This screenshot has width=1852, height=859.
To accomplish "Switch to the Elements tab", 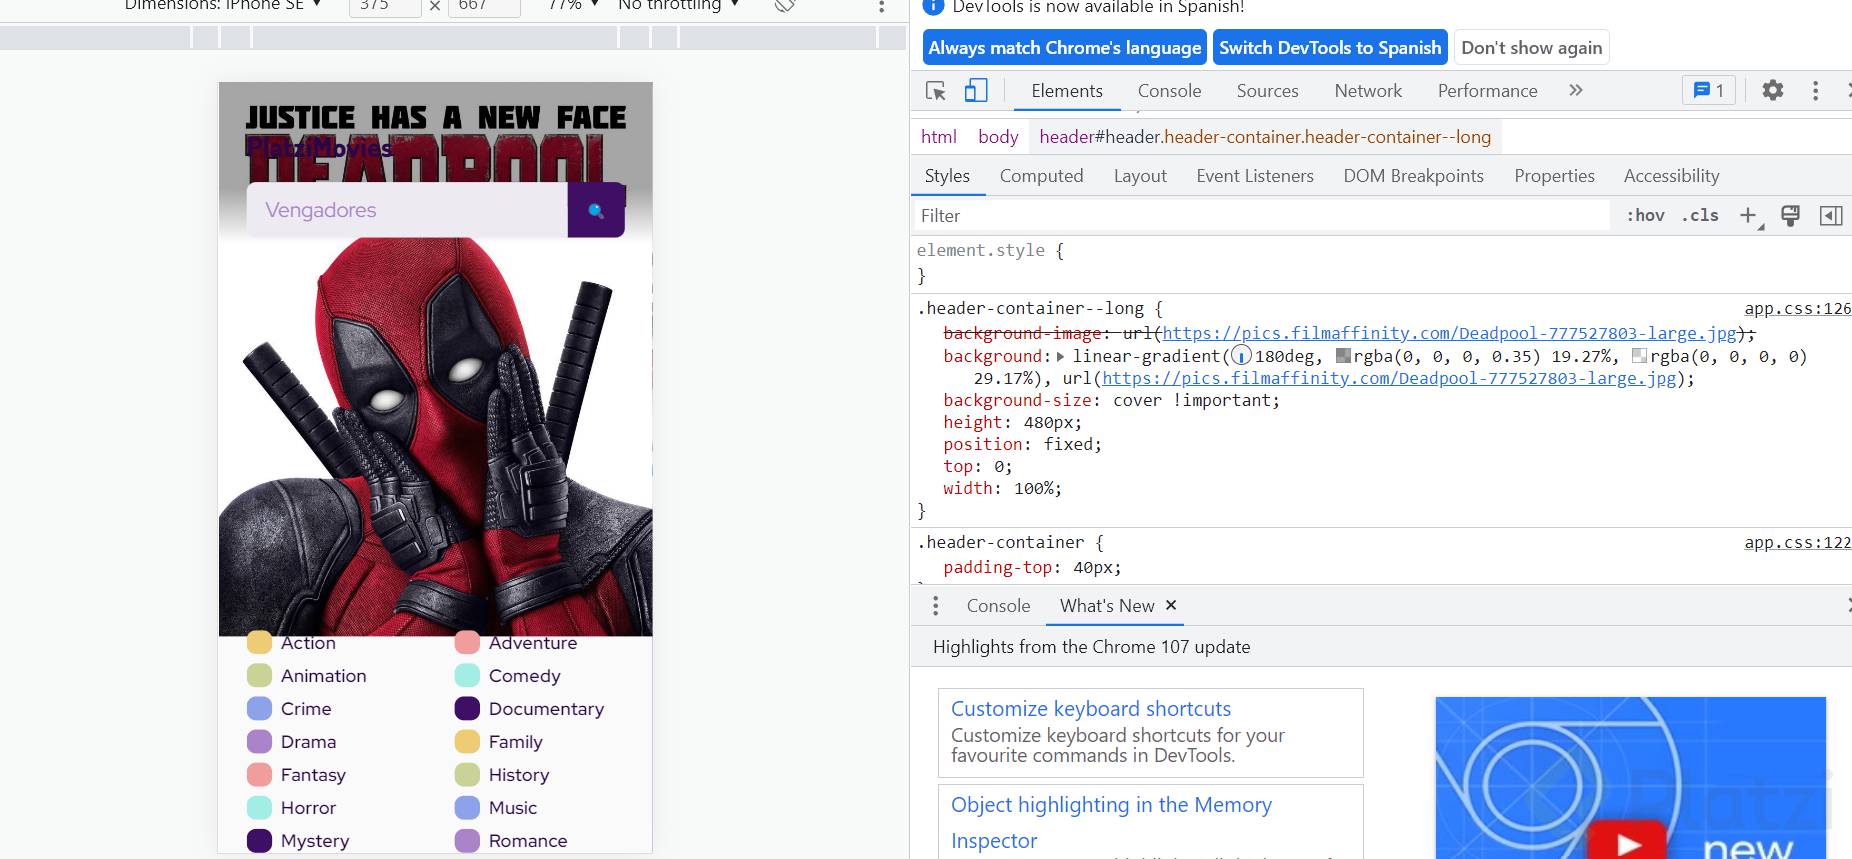I will (1067, 91).
